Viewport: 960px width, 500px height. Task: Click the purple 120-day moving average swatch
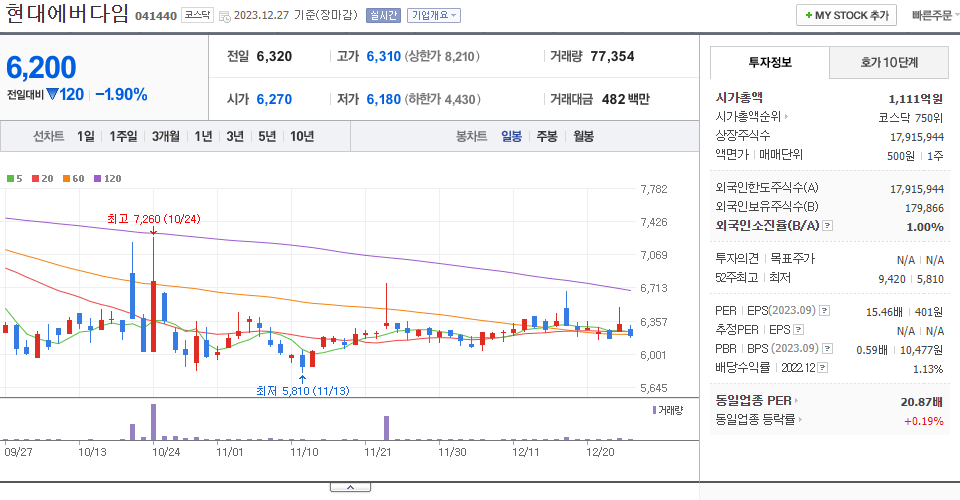click(x=97, y=179)
